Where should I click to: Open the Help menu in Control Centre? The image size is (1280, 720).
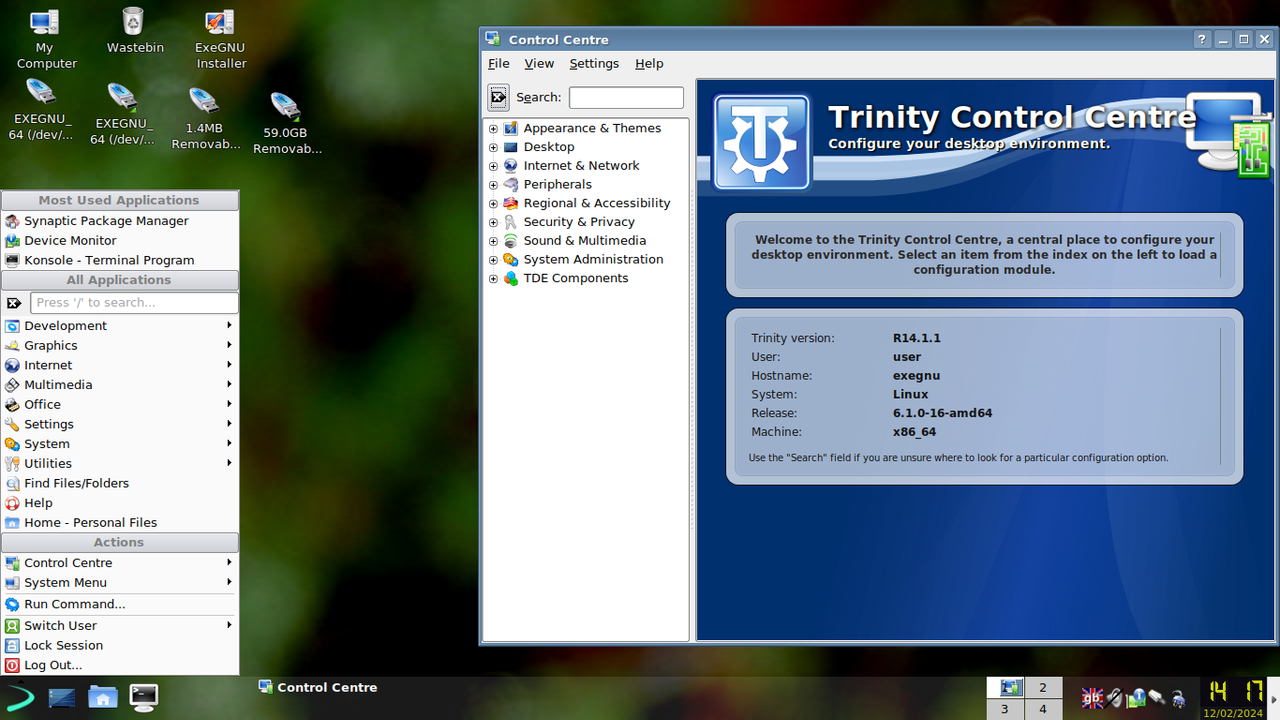click(649, 63)
